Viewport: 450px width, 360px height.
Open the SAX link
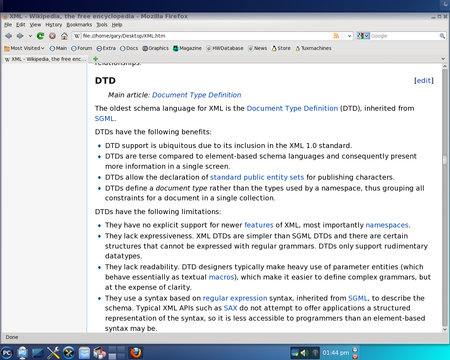point(230,308)
